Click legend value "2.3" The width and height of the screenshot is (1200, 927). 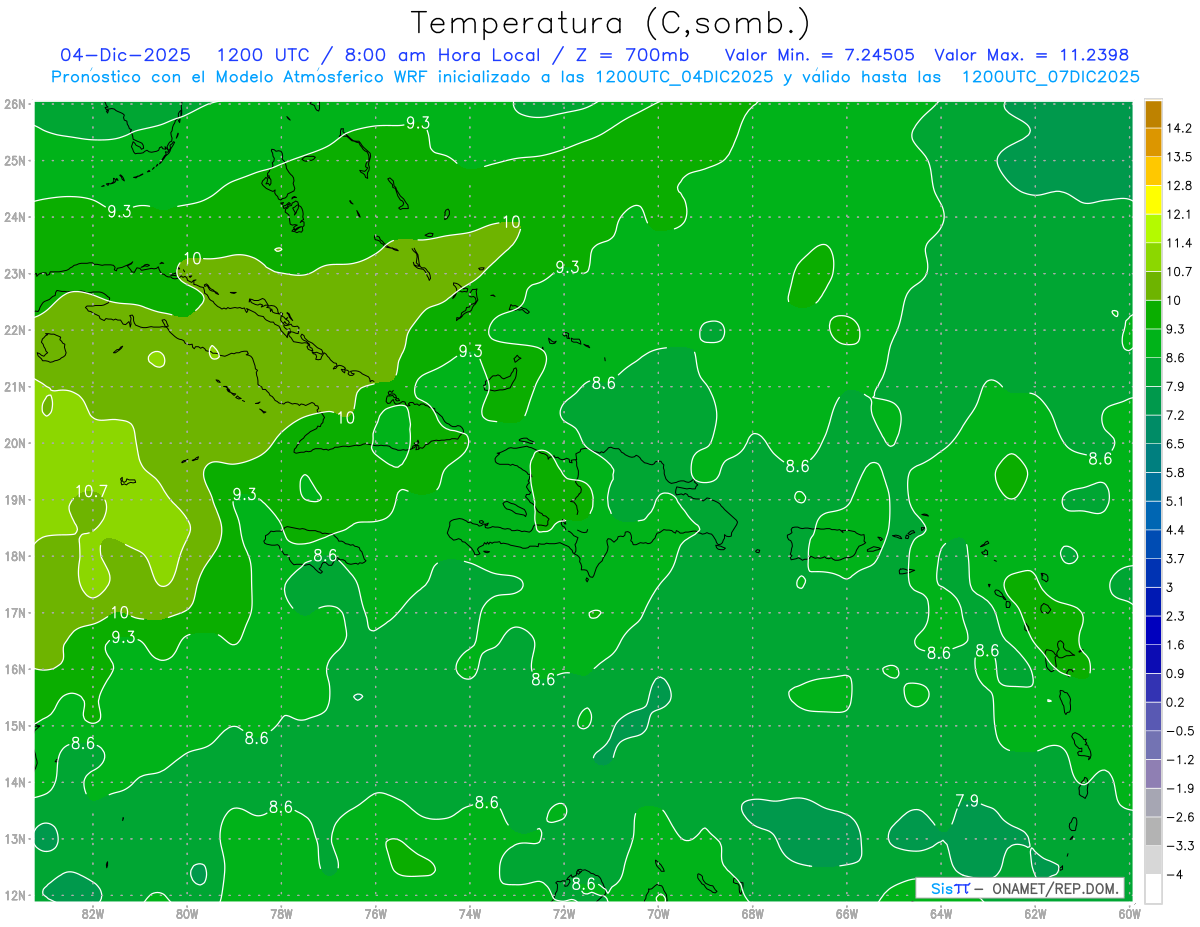coord(1176,616)
